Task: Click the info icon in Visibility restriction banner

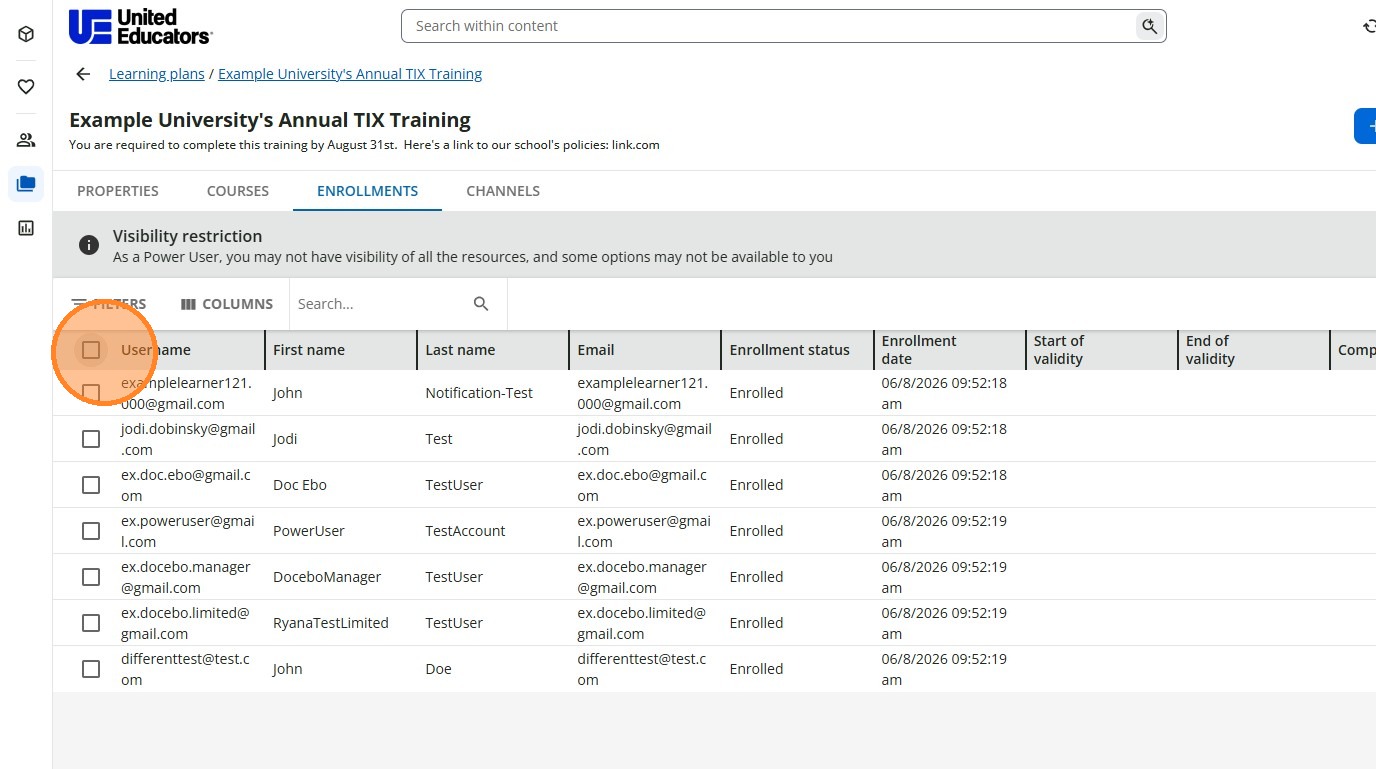Action: [x=89, y=245]
